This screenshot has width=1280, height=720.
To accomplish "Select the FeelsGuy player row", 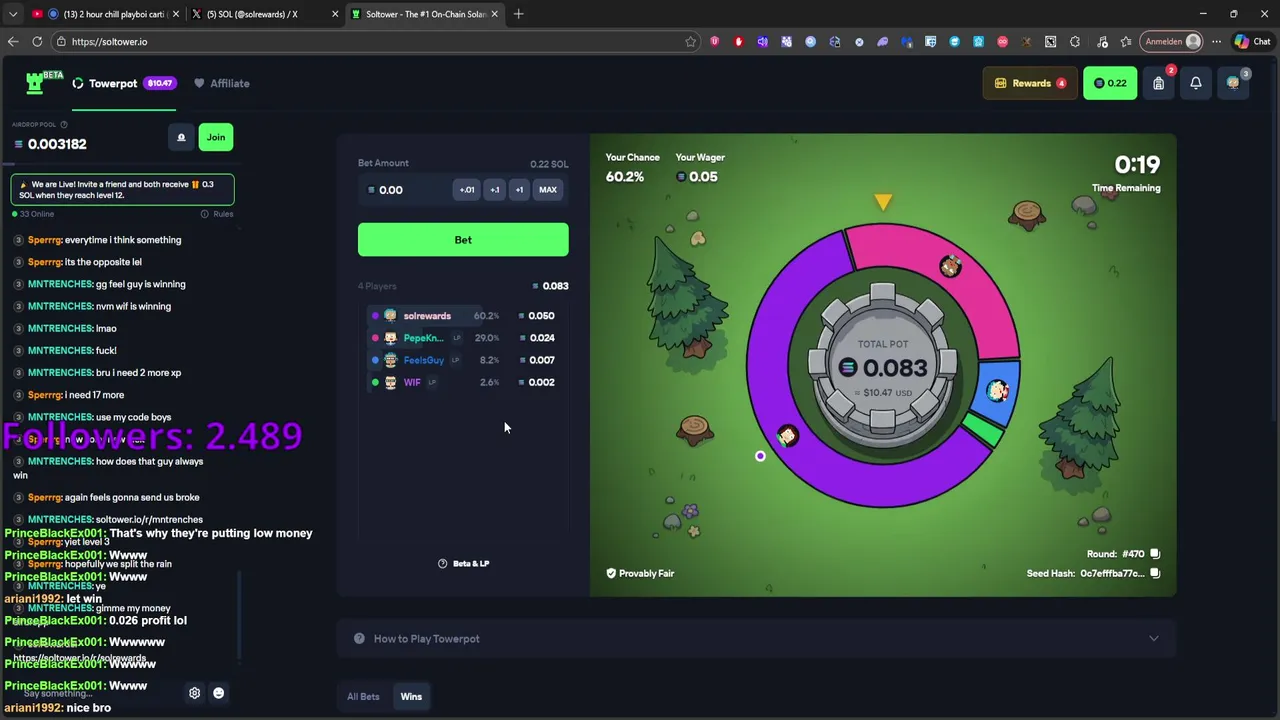I will 462,360.
